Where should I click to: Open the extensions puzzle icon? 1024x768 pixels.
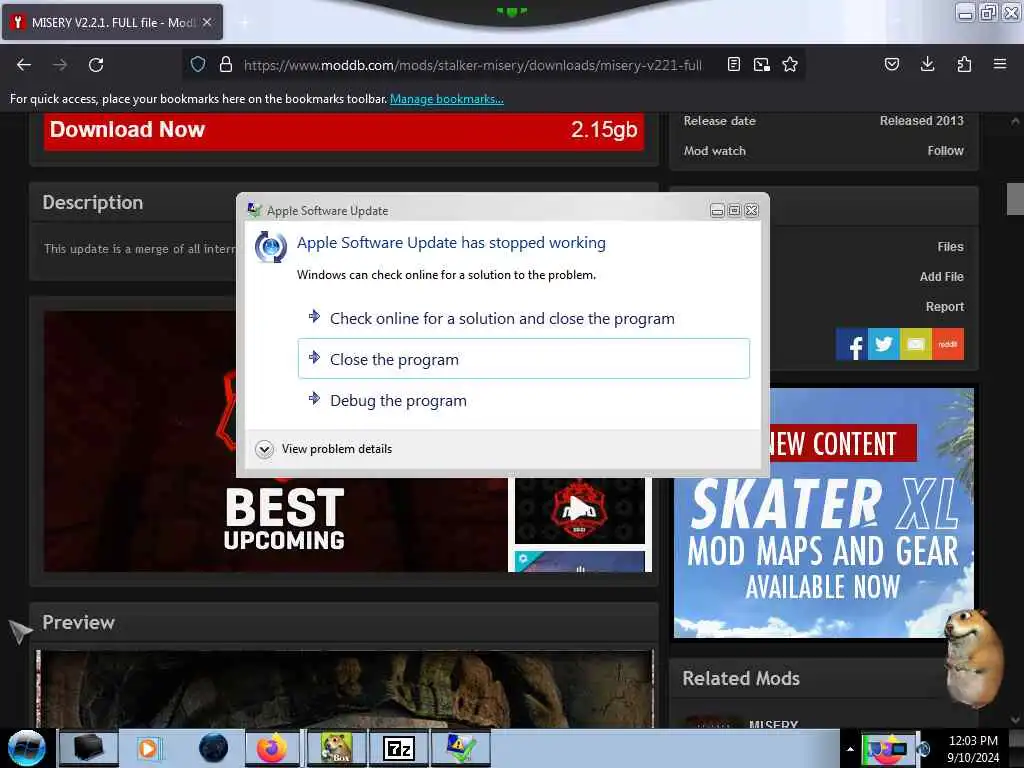coord(964,64)
